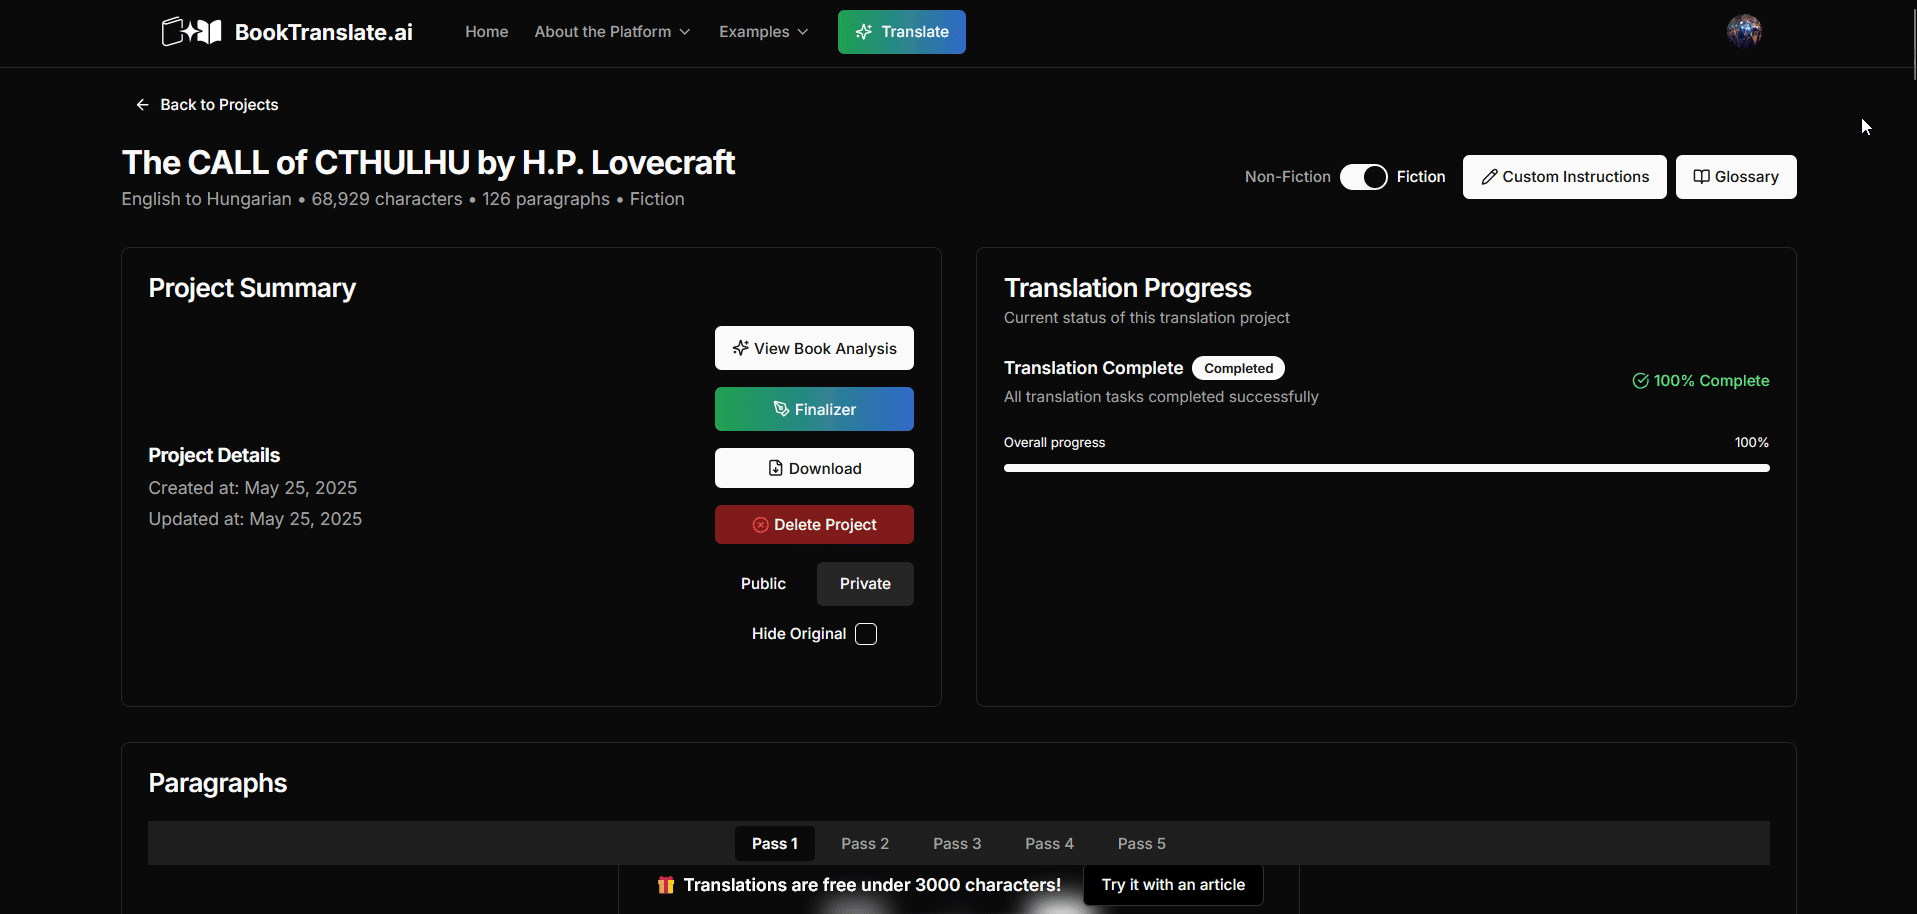This screenshot has width=1917, height=914.
Task: Open the Finalizer
Action: coord(814,409)
